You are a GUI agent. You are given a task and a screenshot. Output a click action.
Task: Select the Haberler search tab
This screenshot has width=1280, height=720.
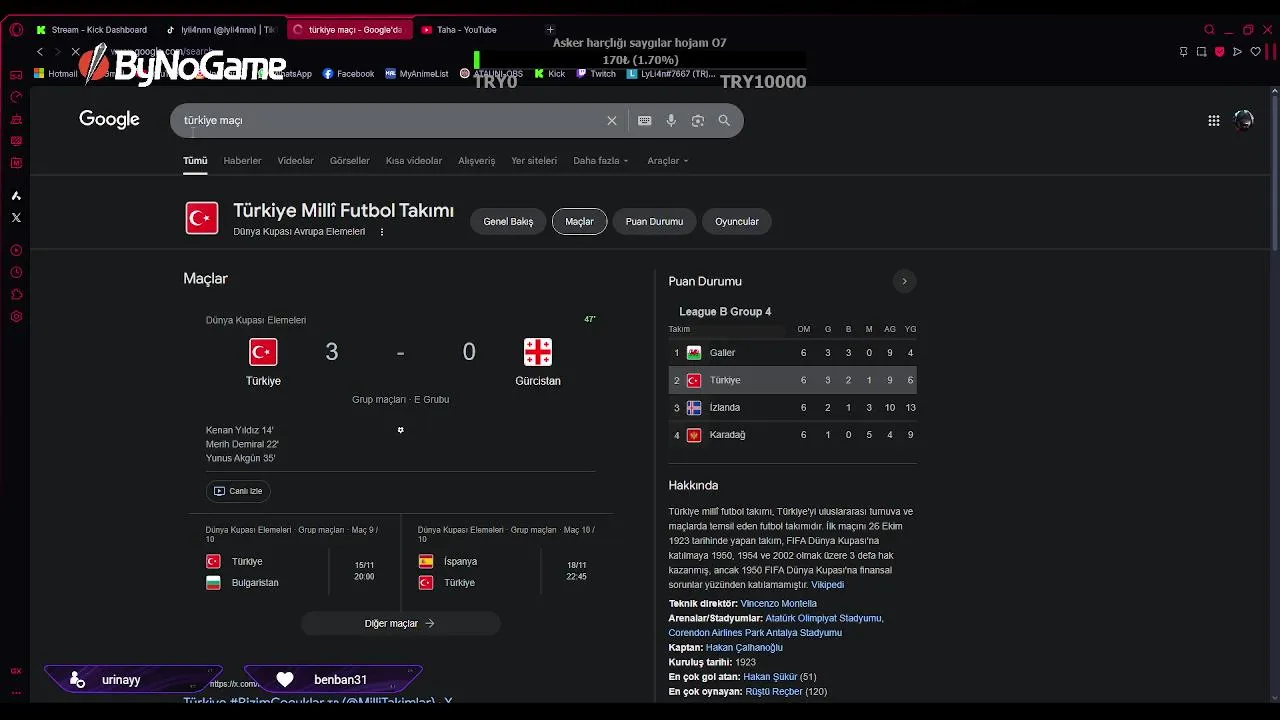click(242, 160)
